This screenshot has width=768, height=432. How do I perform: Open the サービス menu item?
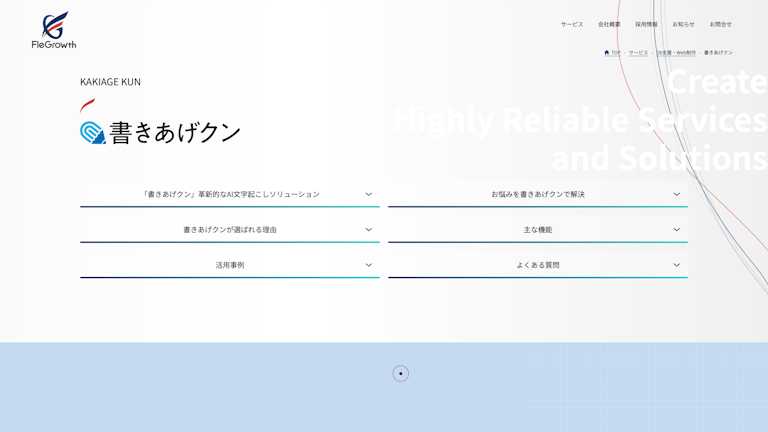pyautogui.click(x=571, y=24)
